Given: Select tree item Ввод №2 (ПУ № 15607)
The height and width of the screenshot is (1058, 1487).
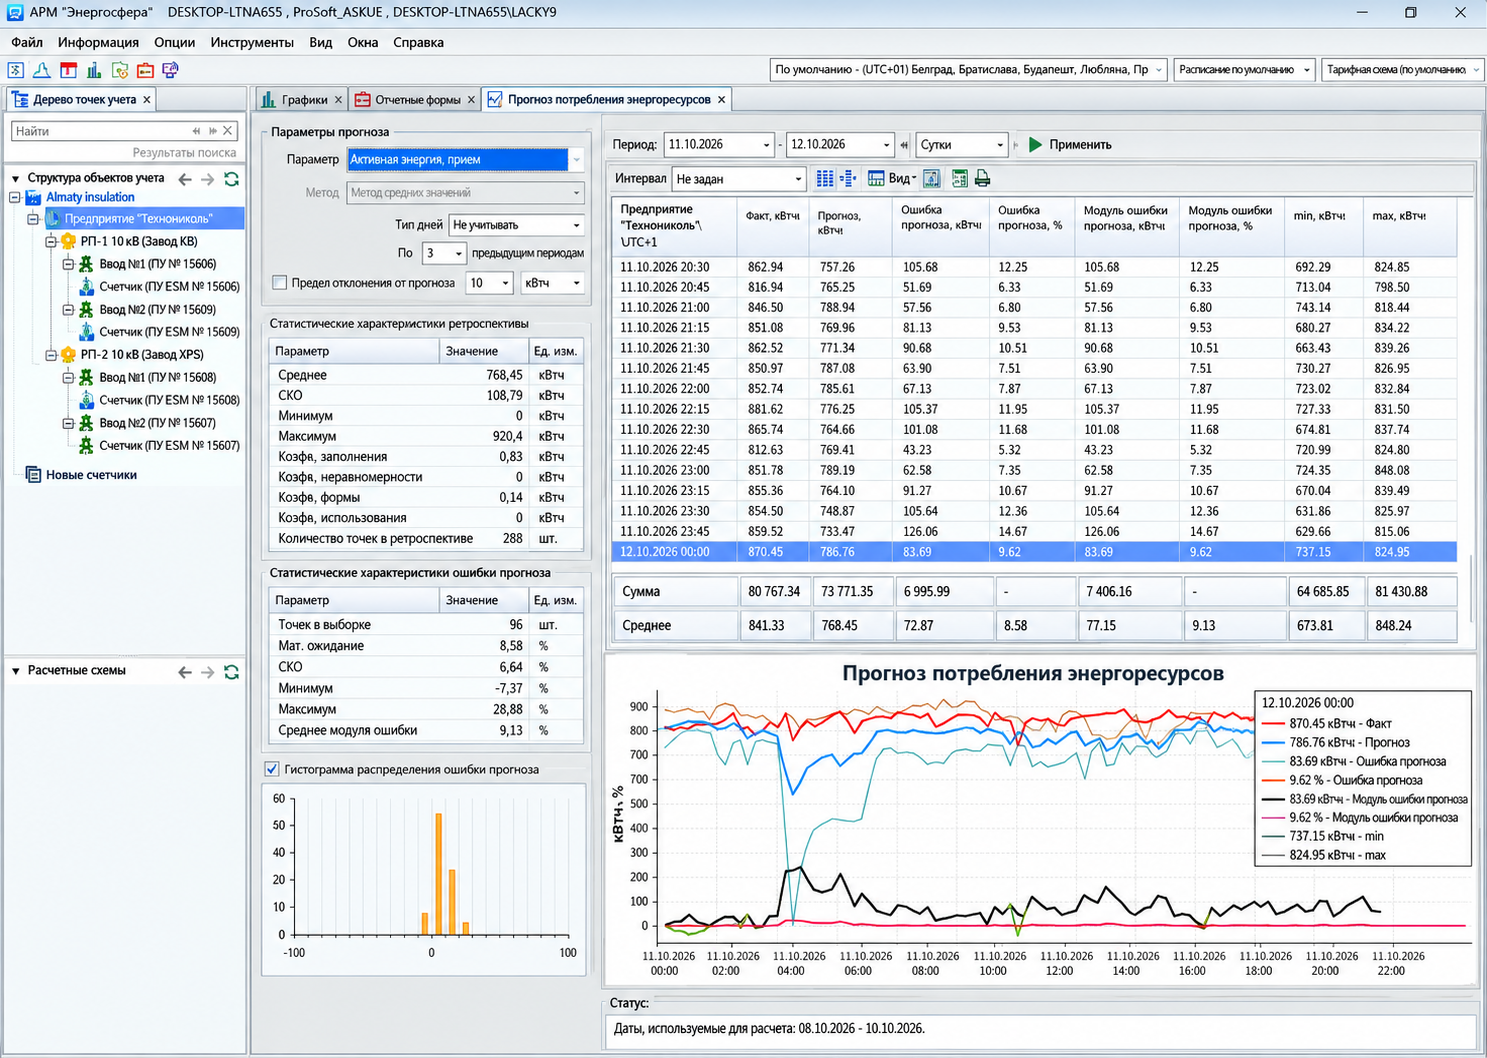Looking at the screenshot, I should pyautogui.click(x=157, y=423).
